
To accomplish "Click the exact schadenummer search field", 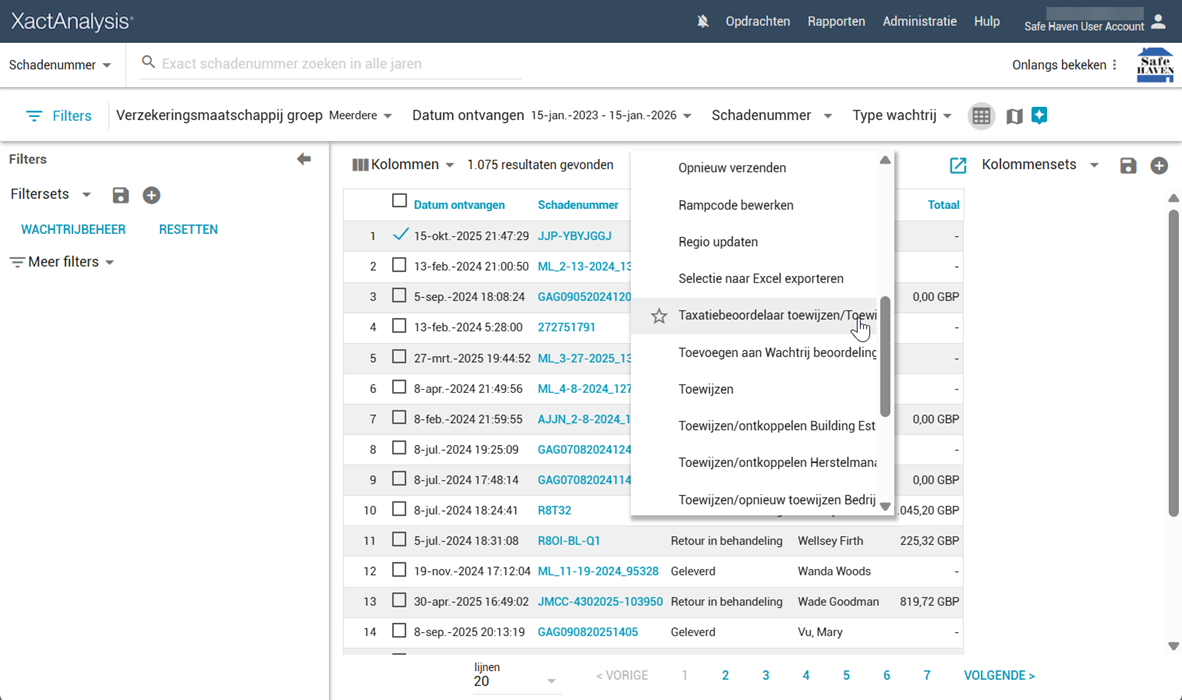I will click(340, 63).
